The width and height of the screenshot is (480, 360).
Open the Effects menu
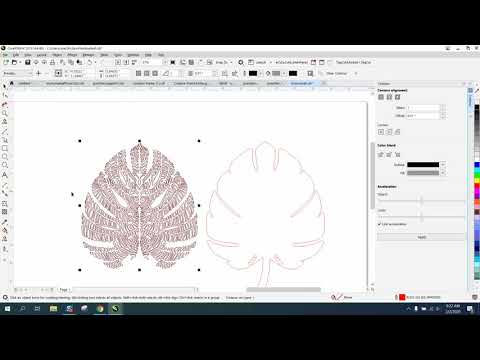(72, 55)
